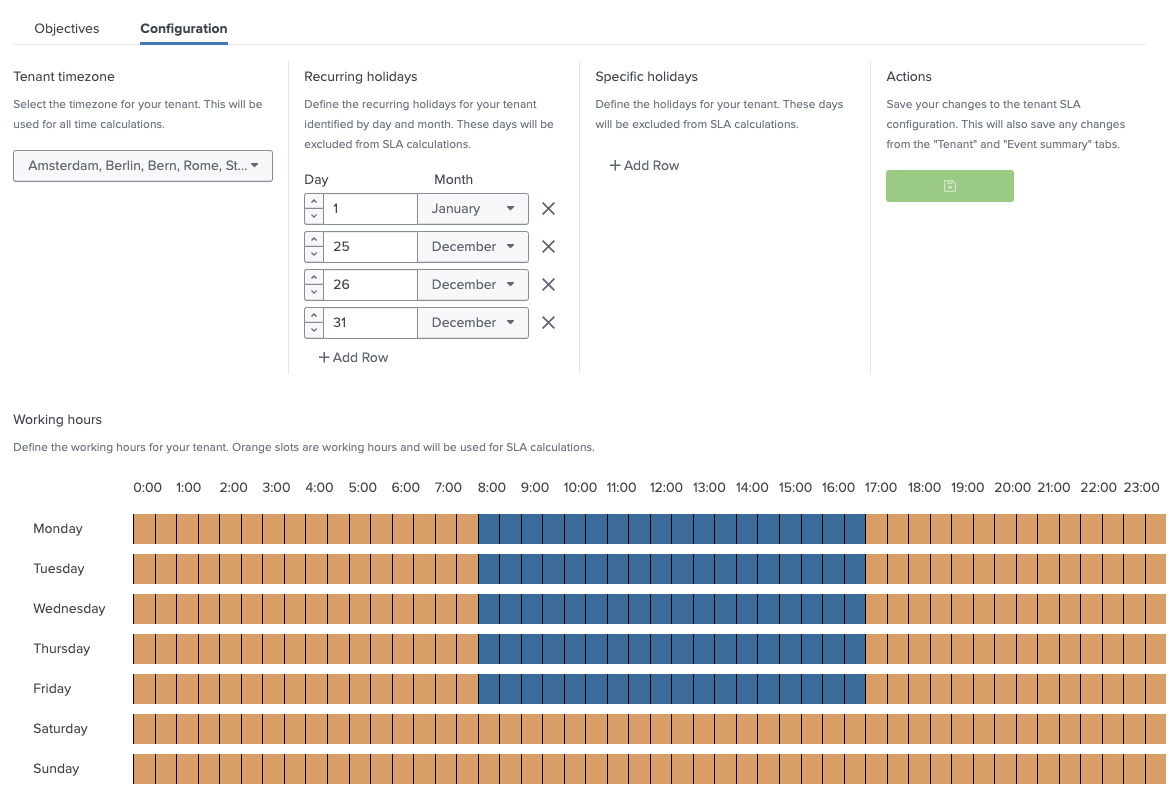Save the tenant SLA configuration
1170x797 pixels.
(949, 185)
